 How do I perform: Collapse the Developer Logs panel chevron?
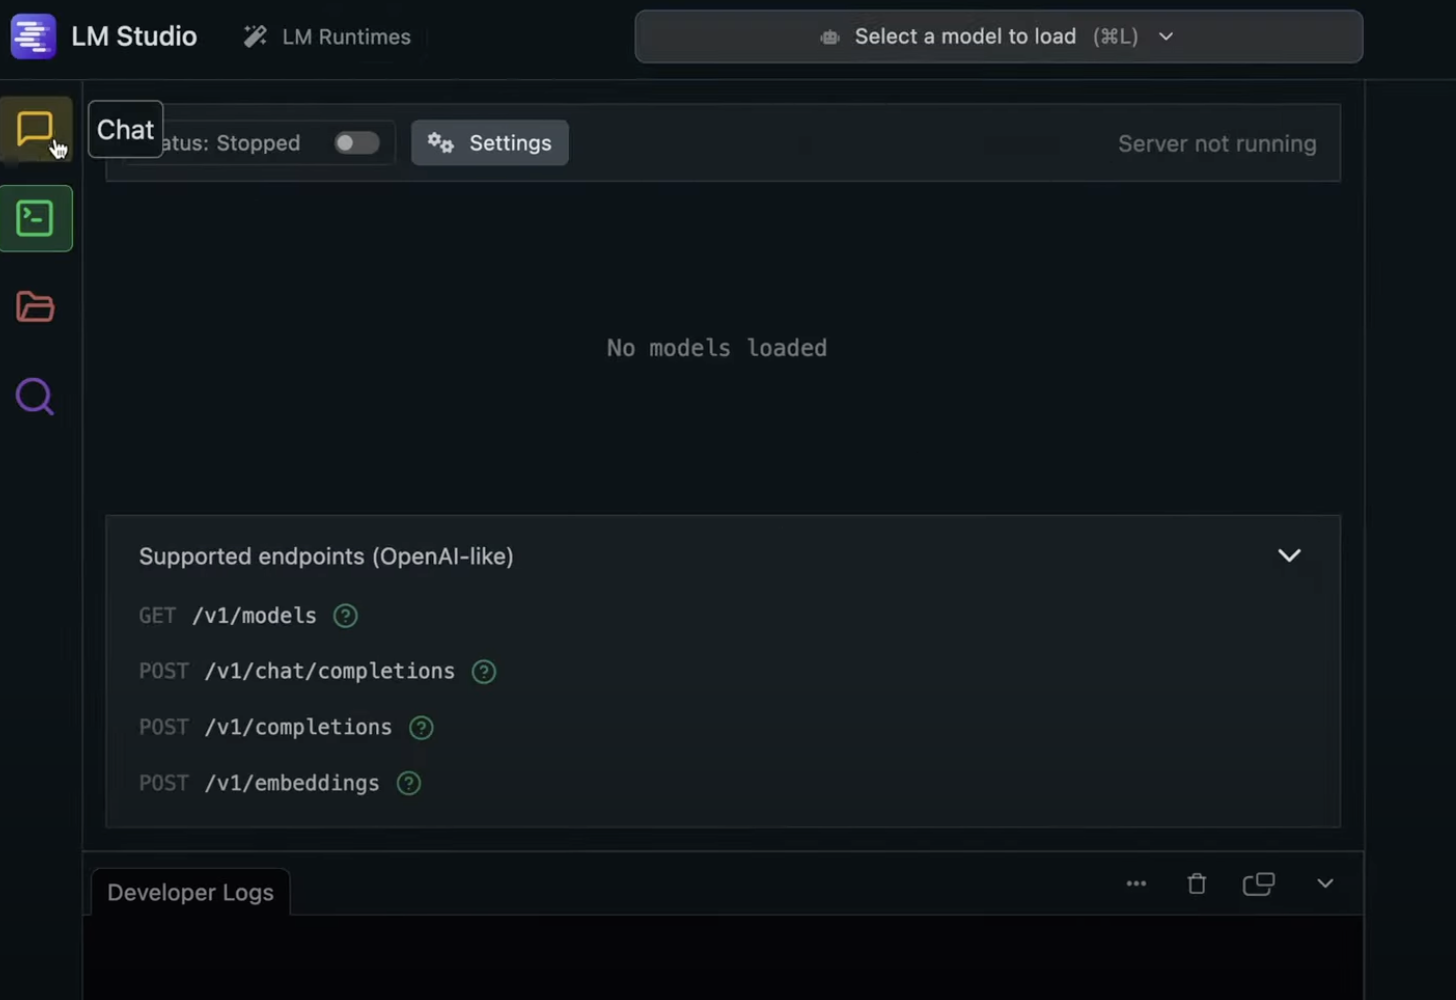(1325, 884)
